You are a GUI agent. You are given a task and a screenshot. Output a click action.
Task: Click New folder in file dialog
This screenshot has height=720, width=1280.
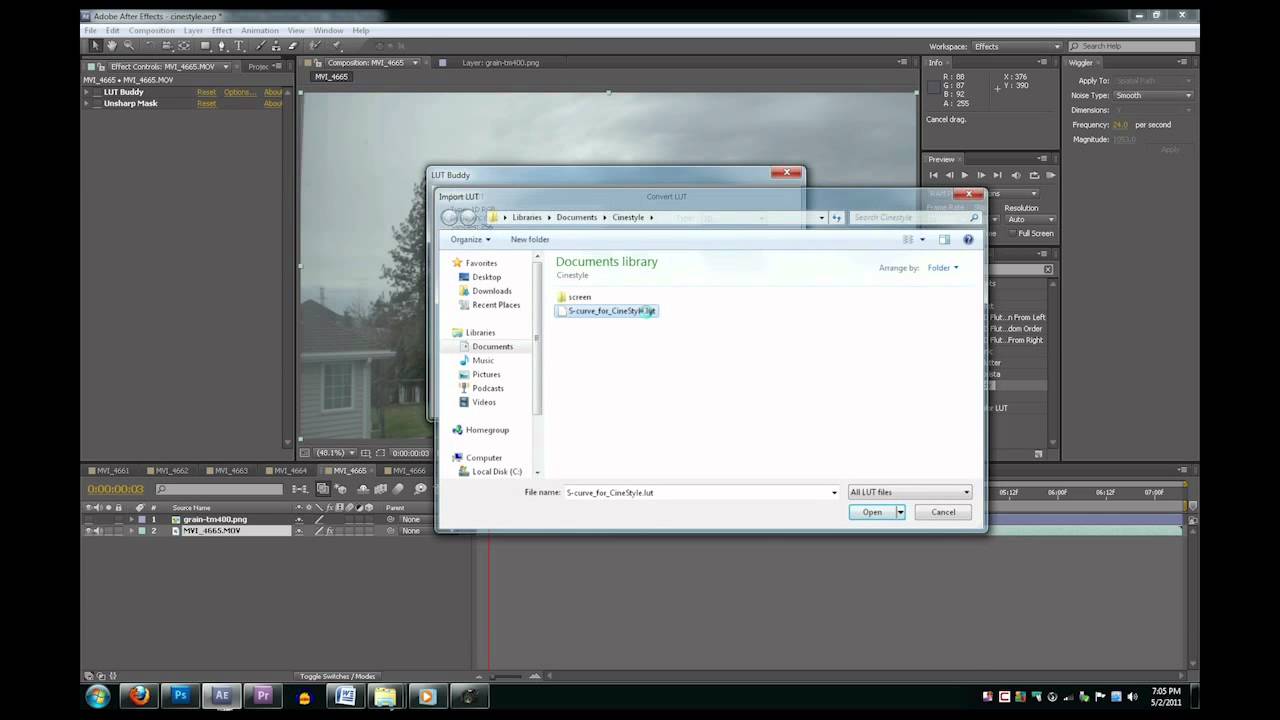click(x=530, y=240)
